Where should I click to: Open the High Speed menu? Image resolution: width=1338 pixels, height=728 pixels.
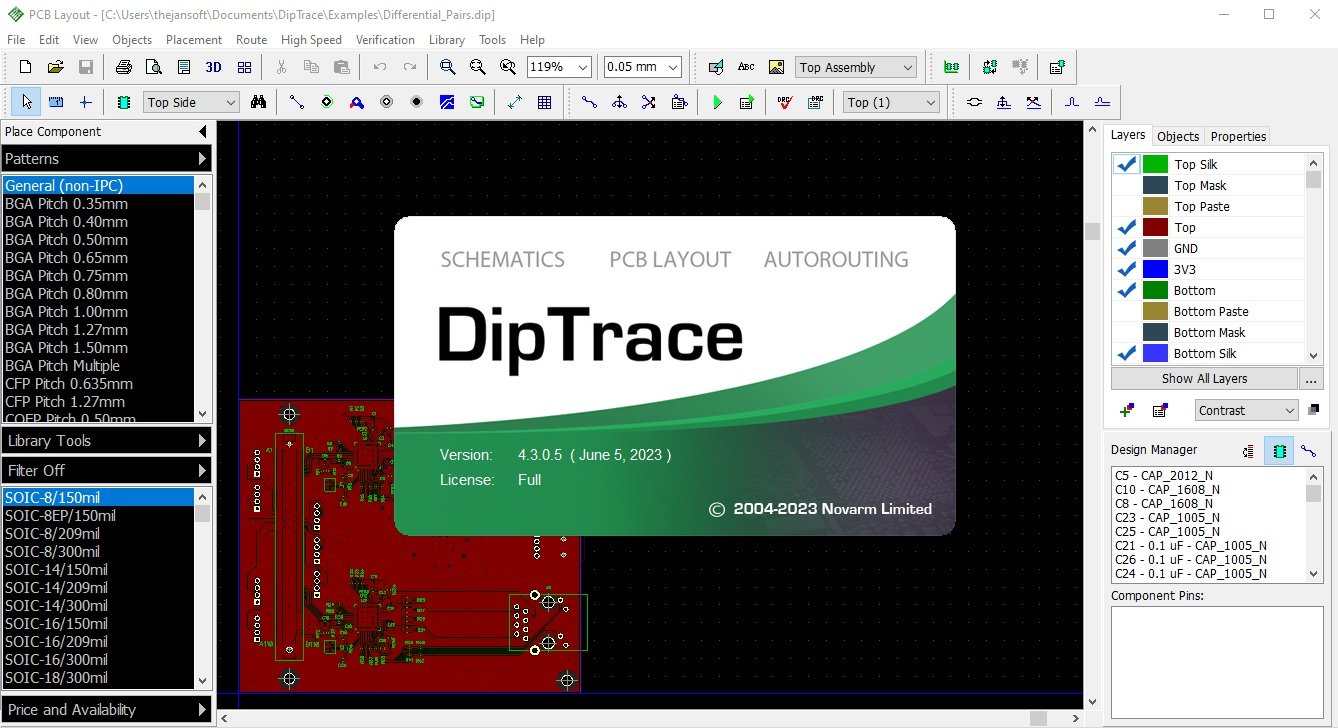click(x=311, y=40)
